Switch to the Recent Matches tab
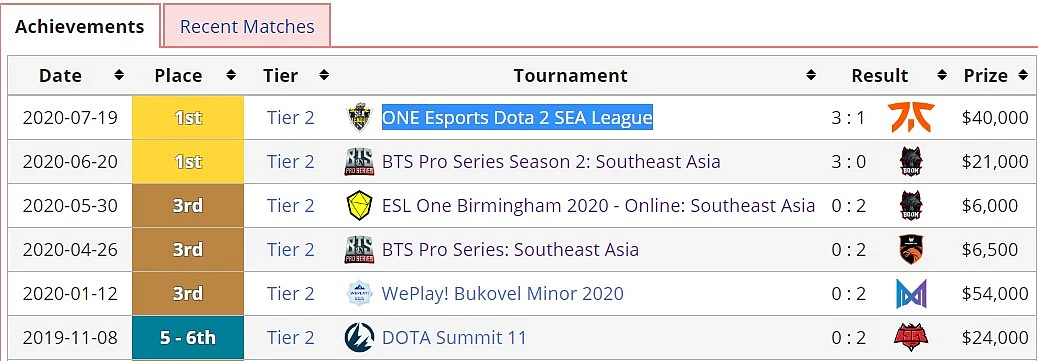This screenshot has height=361, width=1038. pos(247,26)
